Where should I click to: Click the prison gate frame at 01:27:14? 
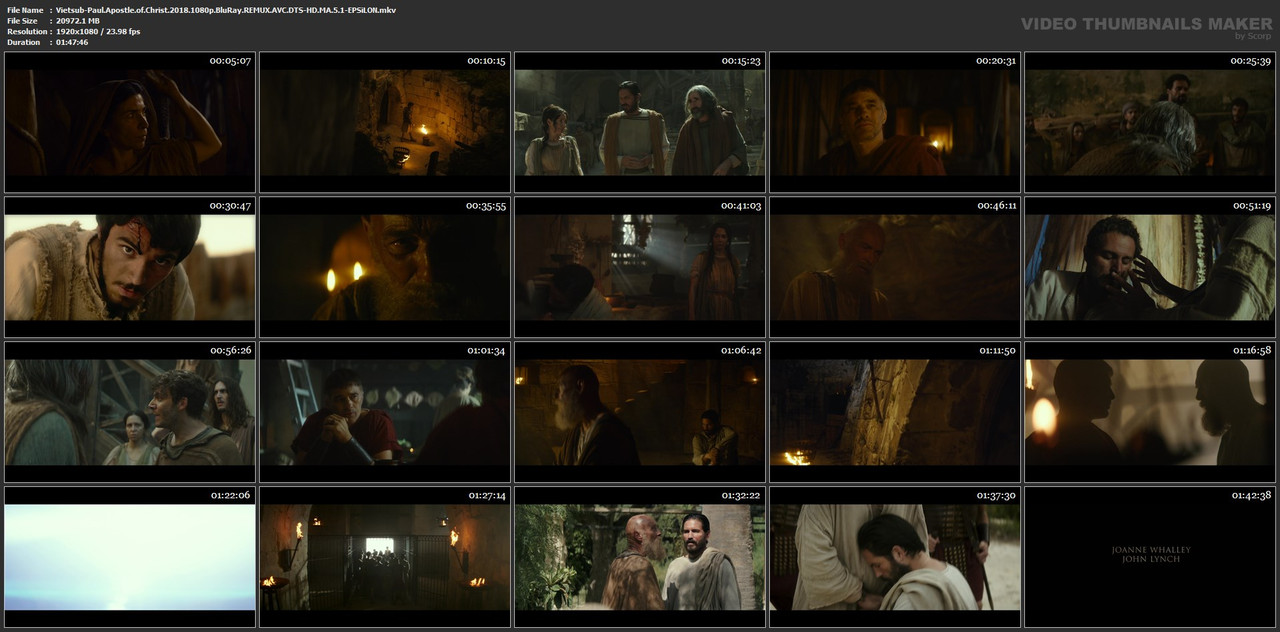pyautogui.click(x=385, y=557)
